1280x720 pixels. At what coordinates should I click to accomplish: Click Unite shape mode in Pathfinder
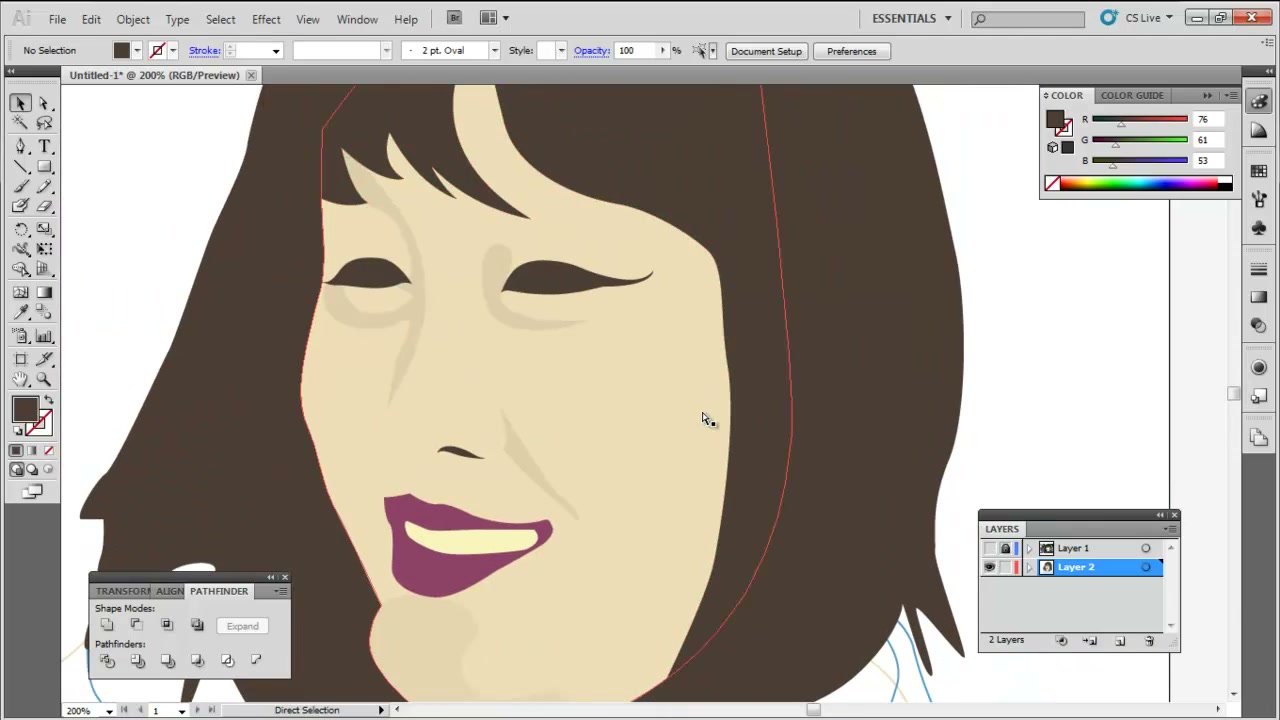(x=107, y=625)
